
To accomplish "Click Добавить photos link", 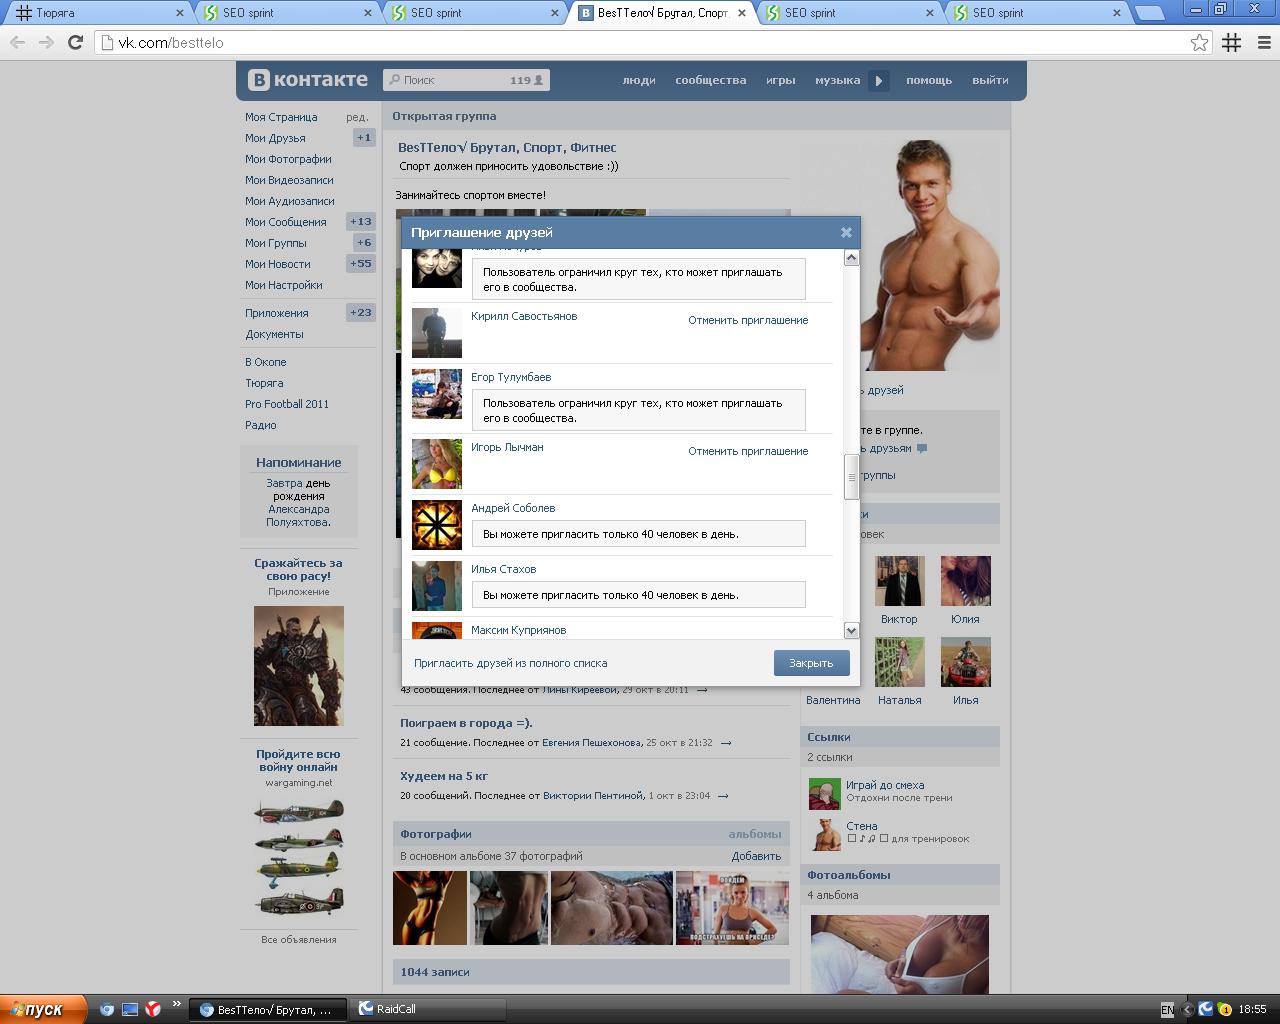I will pyautogui.click(x=756, y=856).
